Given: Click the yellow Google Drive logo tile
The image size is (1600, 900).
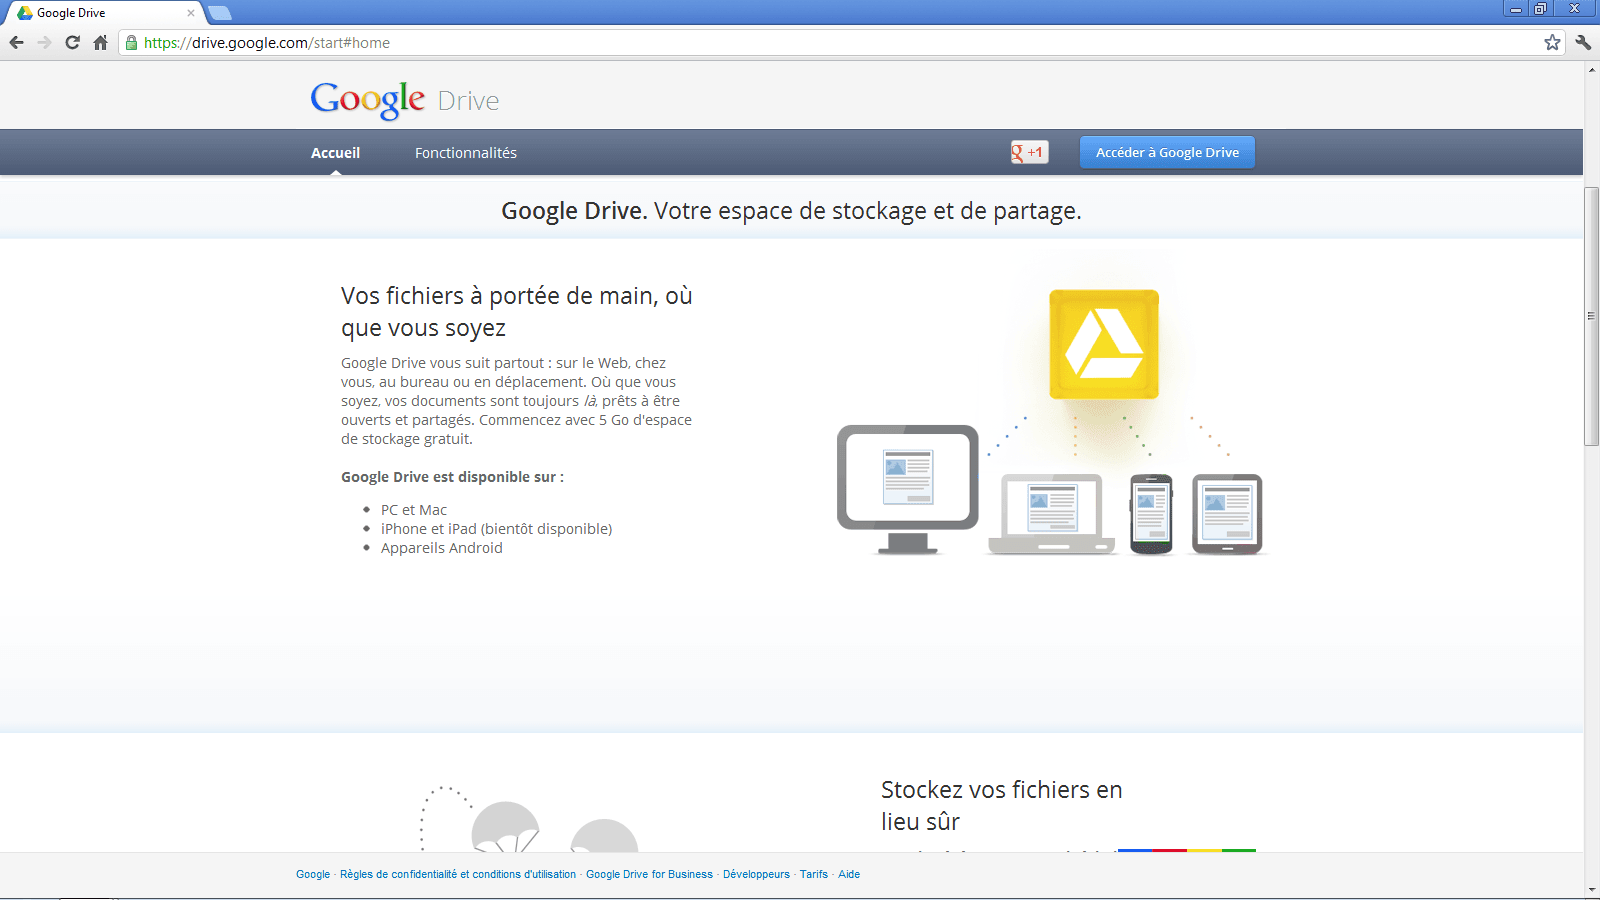Looking at the screenshot, I should tap(1103, 344).
